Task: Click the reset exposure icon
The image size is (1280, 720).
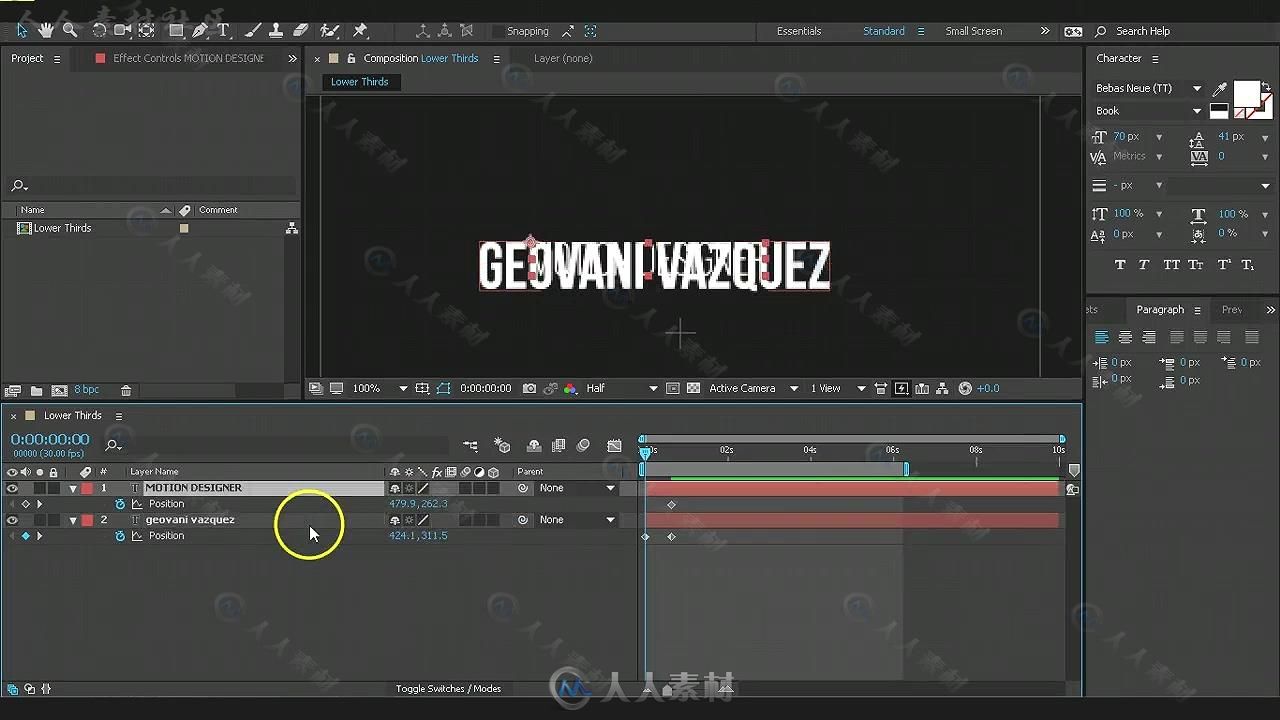Action: point(965,388)
